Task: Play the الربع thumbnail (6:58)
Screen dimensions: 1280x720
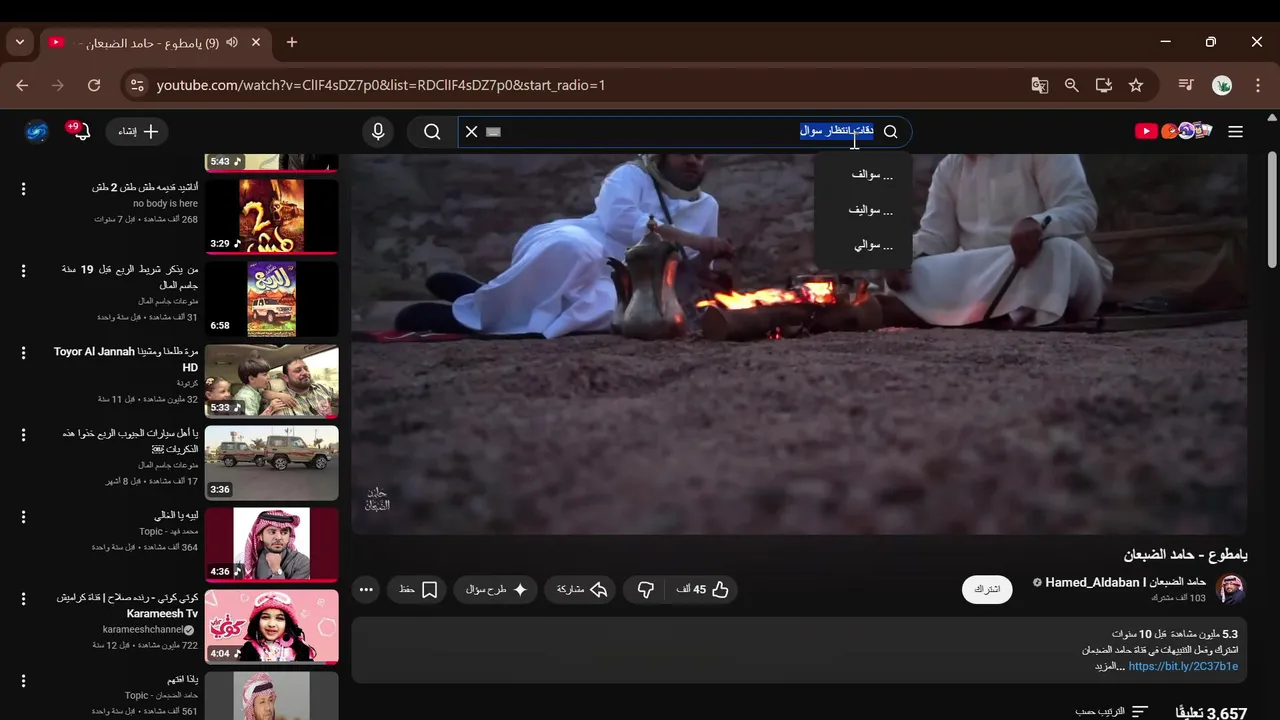Action: (272, 298)
